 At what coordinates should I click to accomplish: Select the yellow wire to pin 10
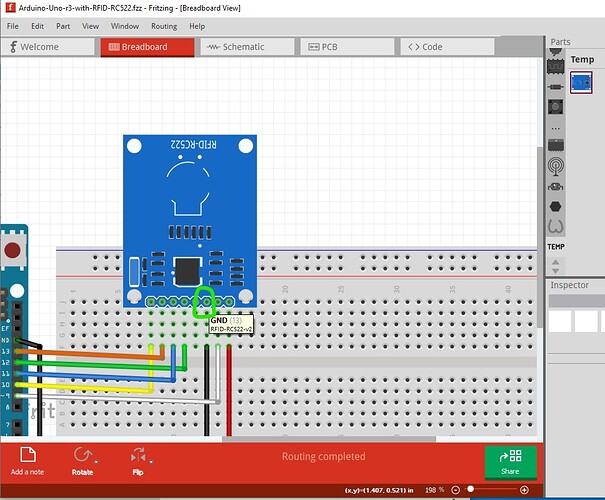[85, 388]
